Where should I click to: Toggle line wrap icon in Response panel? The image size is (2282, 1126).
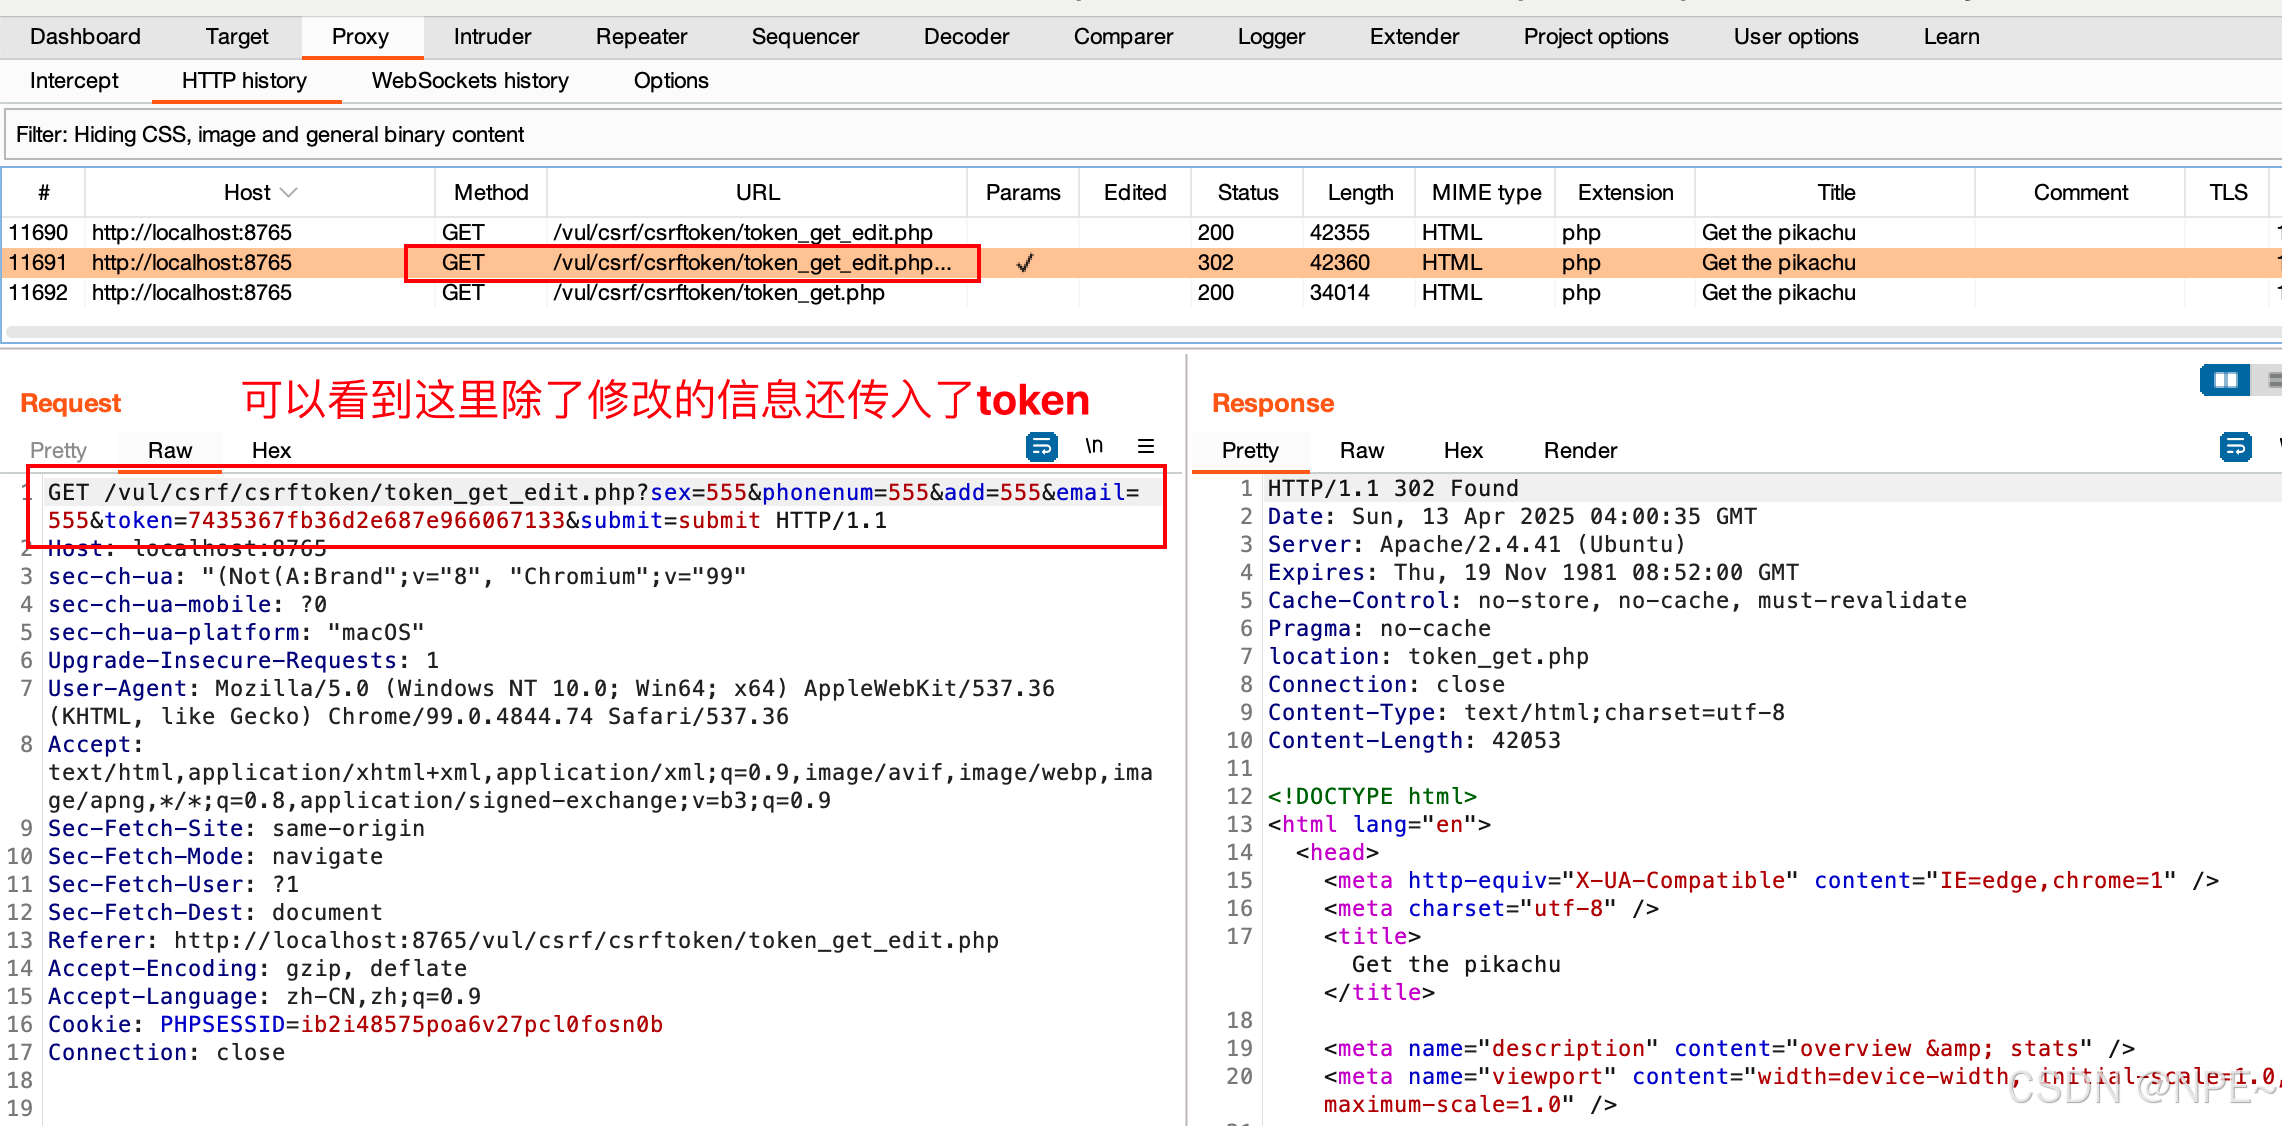coord(2235,446)
